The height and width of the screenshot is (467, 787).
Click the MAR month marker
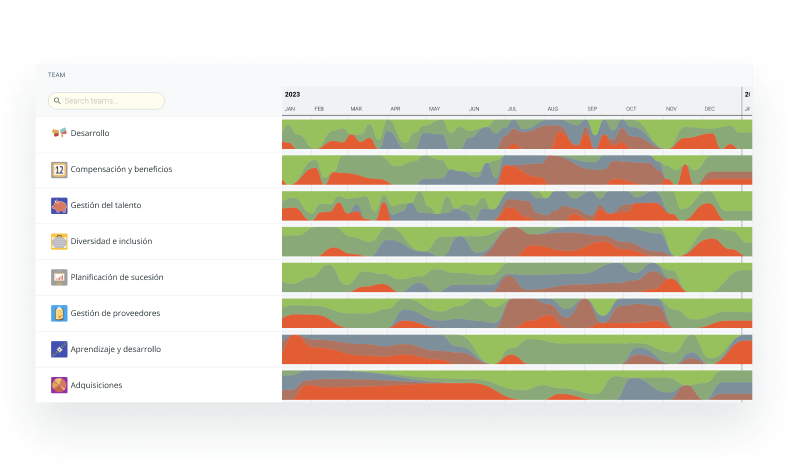tap(356, 109)
